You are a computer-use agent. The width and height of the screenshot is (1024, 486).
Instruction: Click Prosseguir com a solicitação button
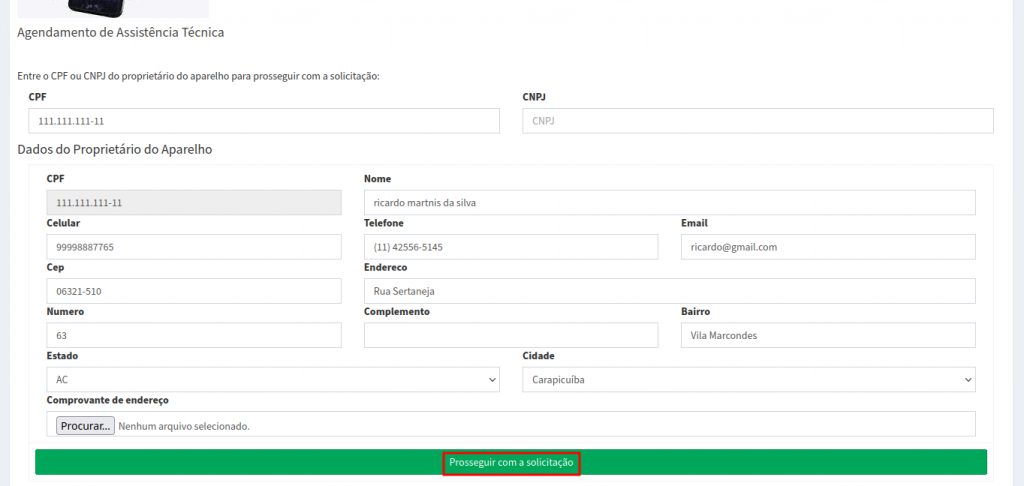point(511,463)
